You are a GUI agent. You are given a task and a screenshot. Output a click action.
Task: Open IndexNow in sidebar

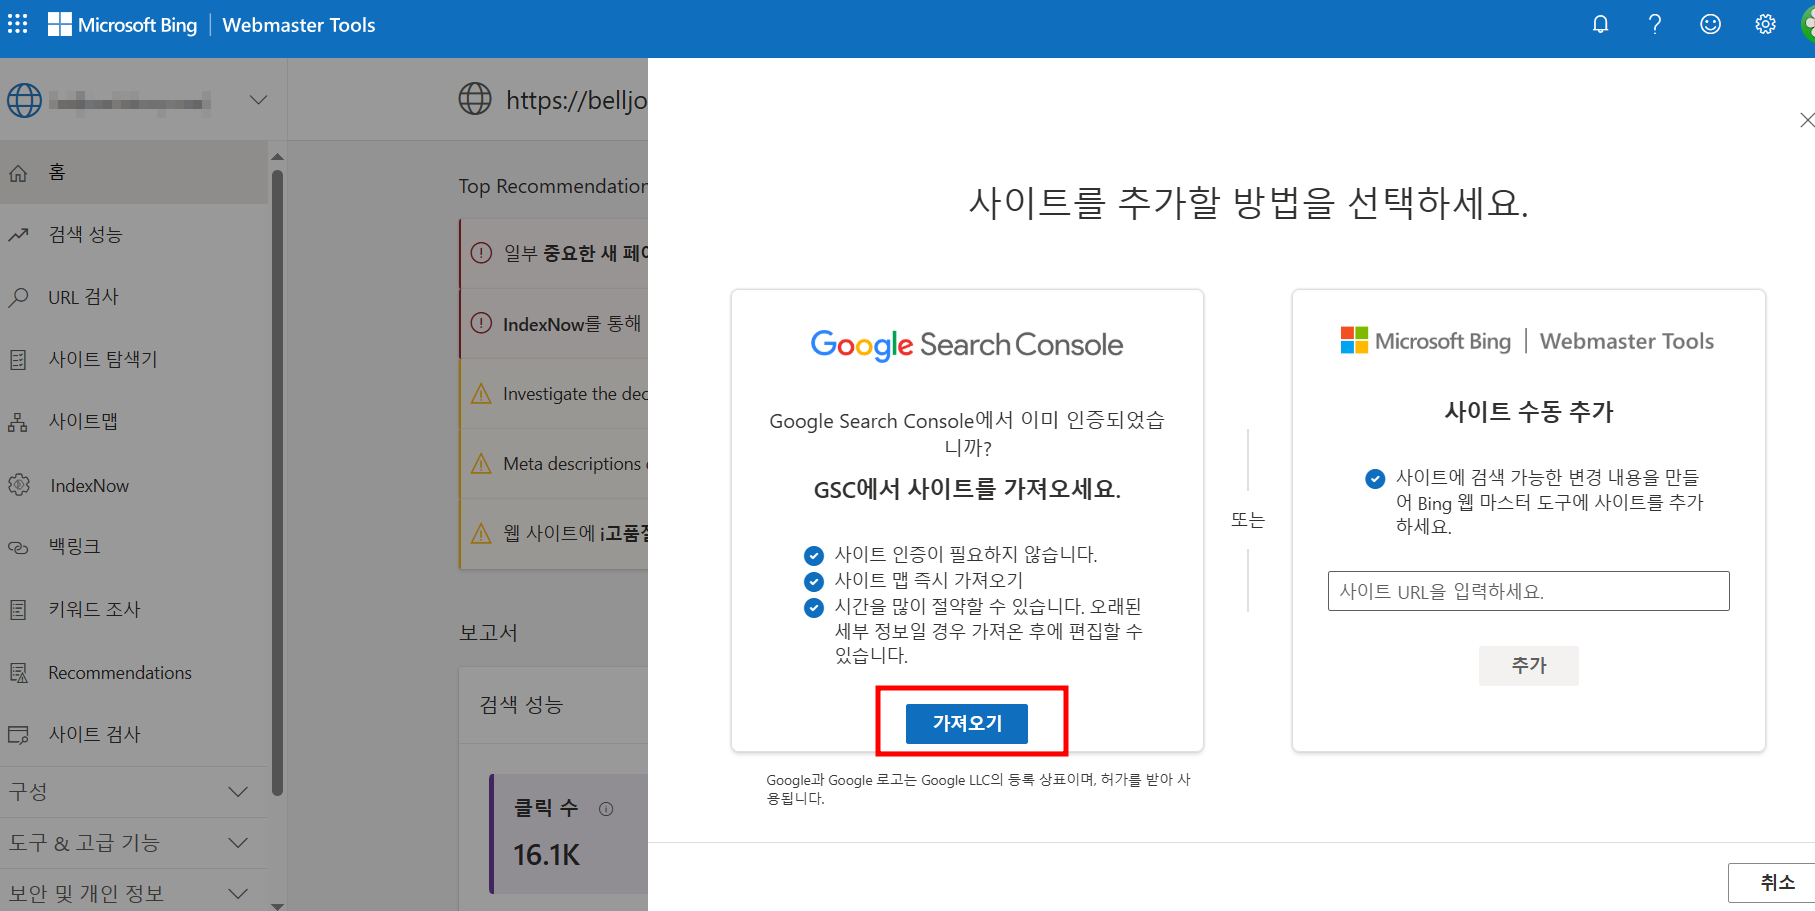tap(134, 485)
